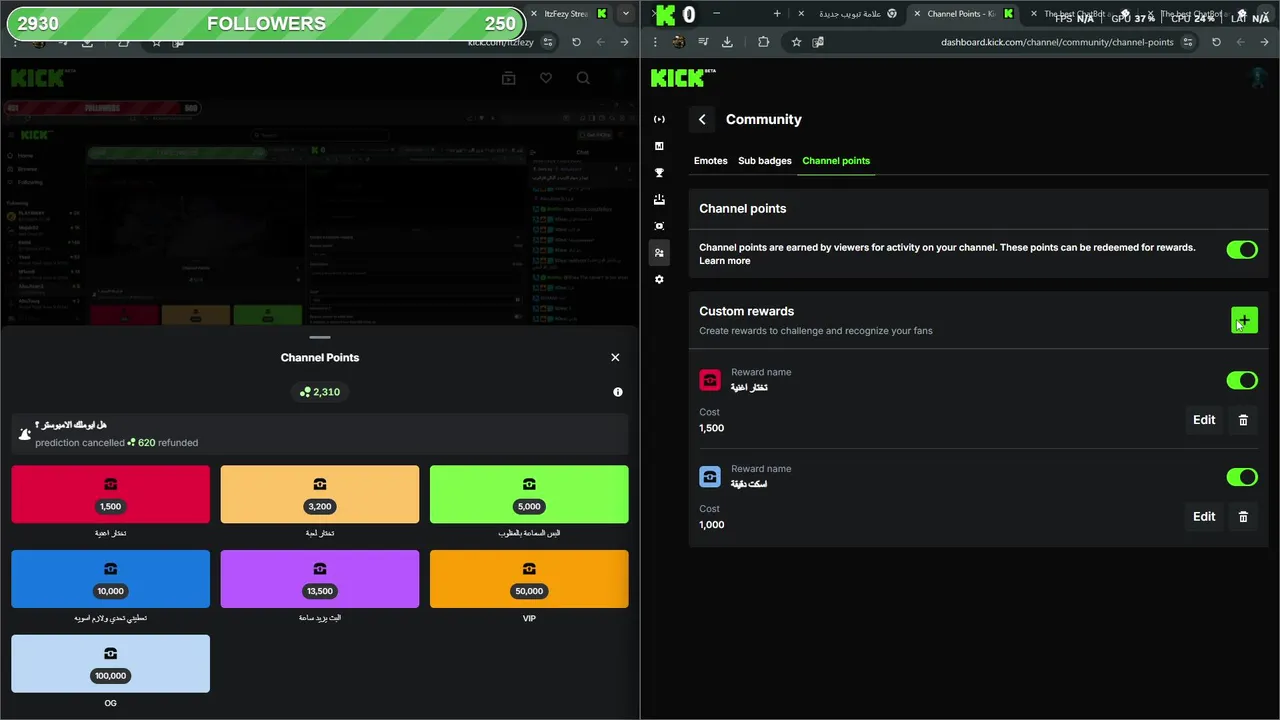Select the ItzFezy Stream browser tab
Viewport: 1280px width, 720px height.
[x=566, y=14]
